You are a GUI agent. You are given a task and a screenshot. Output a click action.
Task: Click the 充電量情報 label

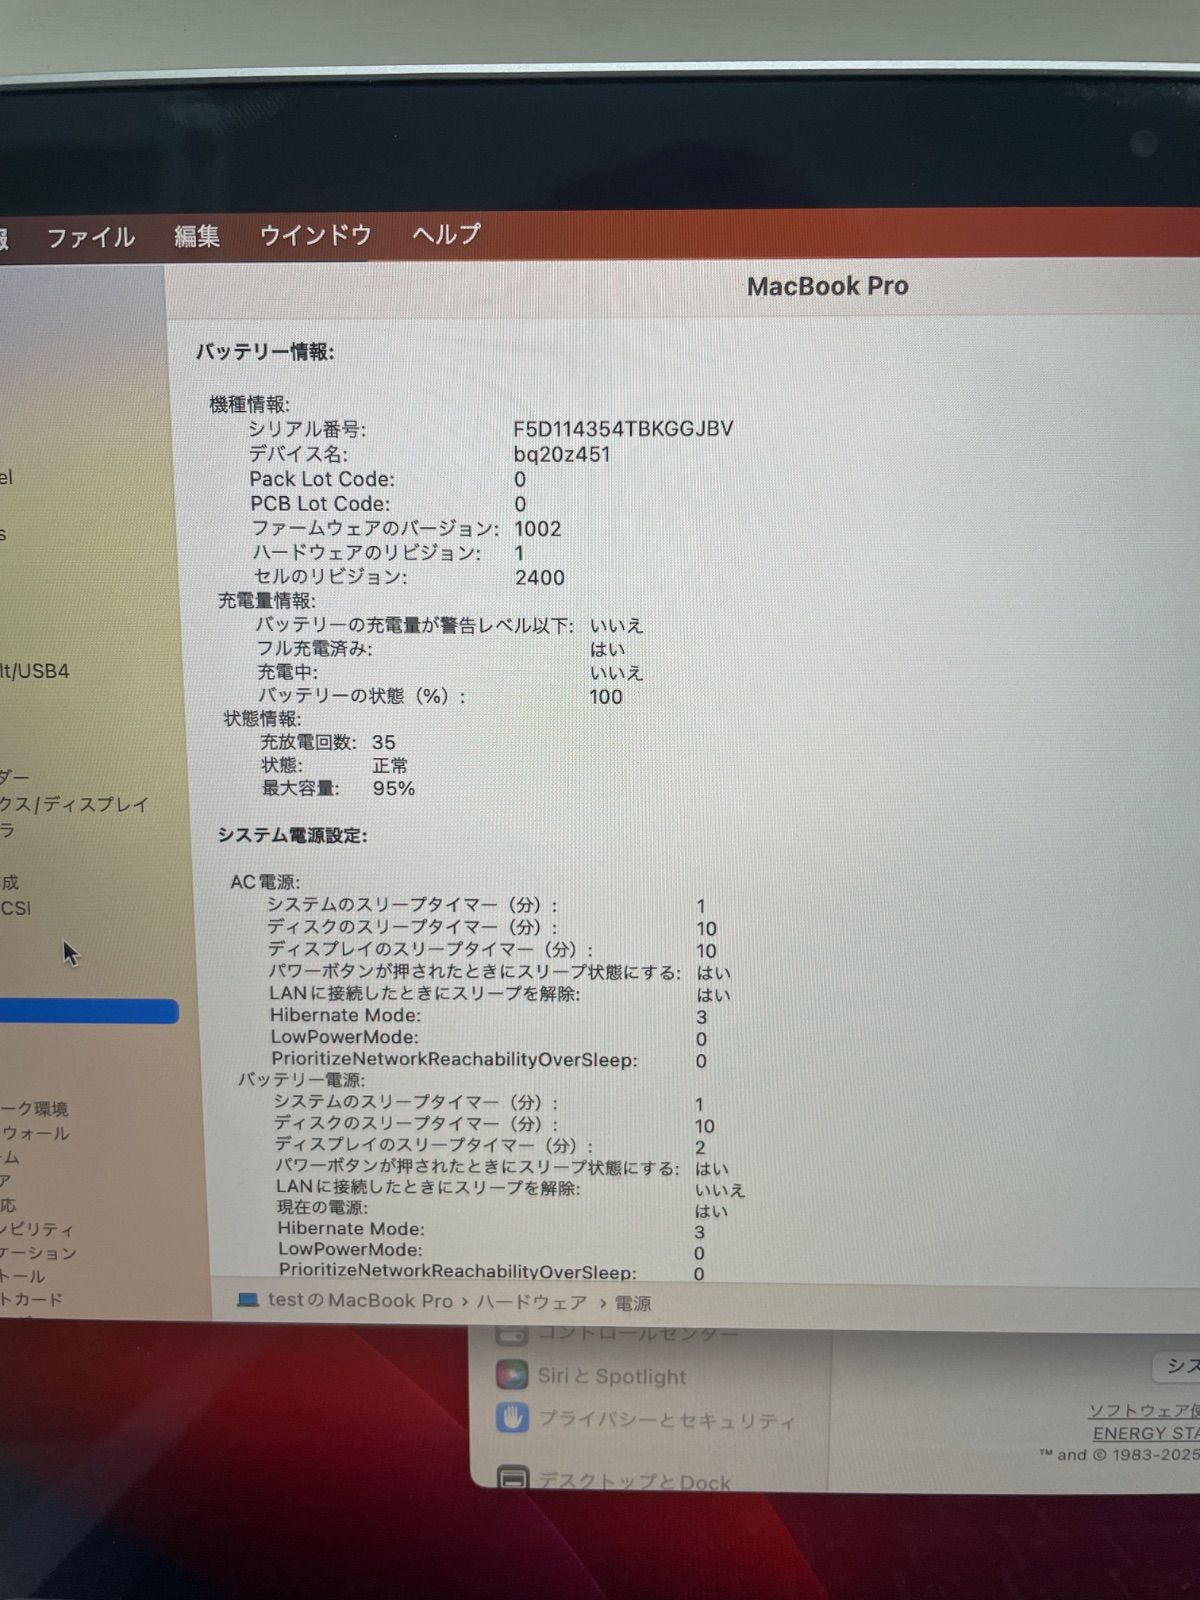(267, 600)
